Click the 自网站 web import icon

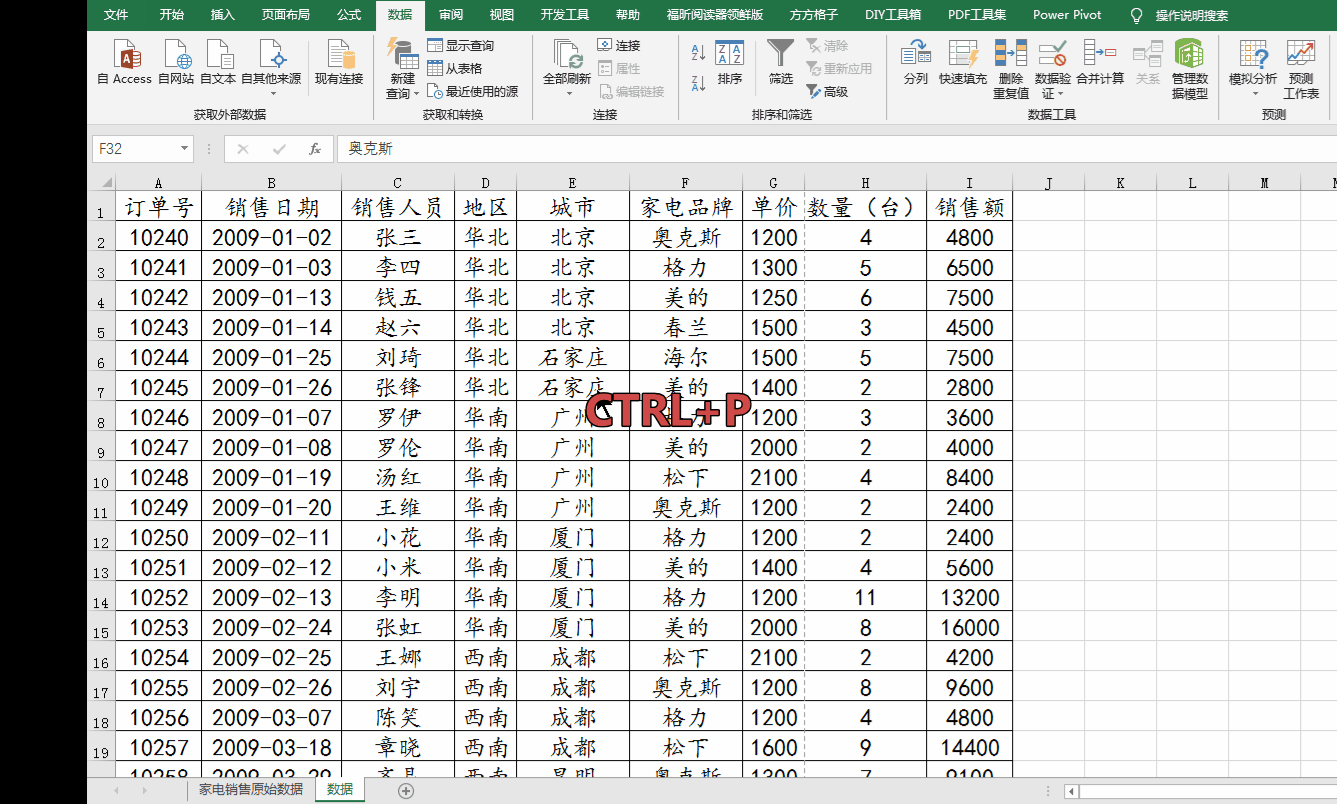(176, 62)
